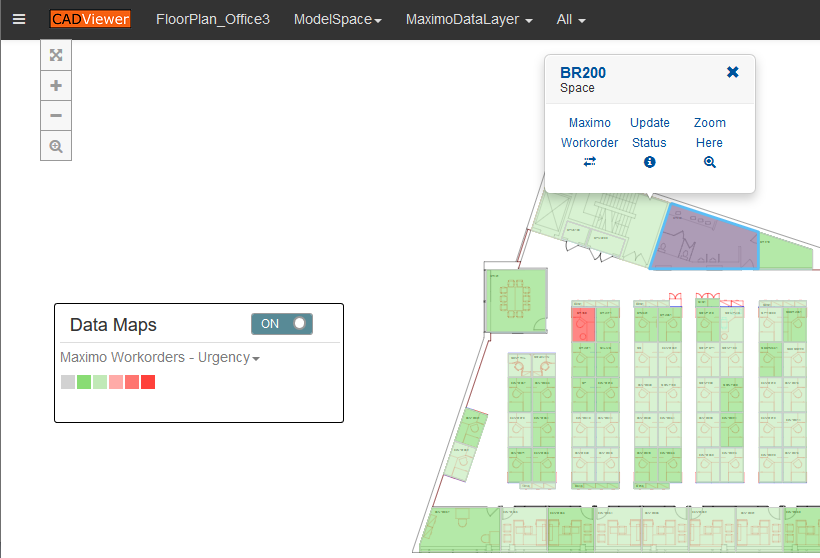Image resolution: width=820 pixels, height=558 pixels.
Task: Zoom out with the minus button
Action: coord(56,116)
